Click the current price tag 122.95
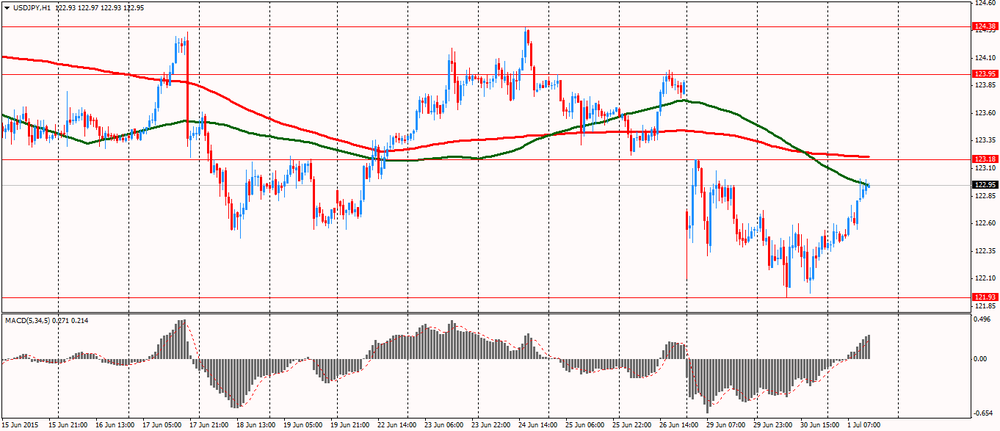1000x431 pixels. 985,185
